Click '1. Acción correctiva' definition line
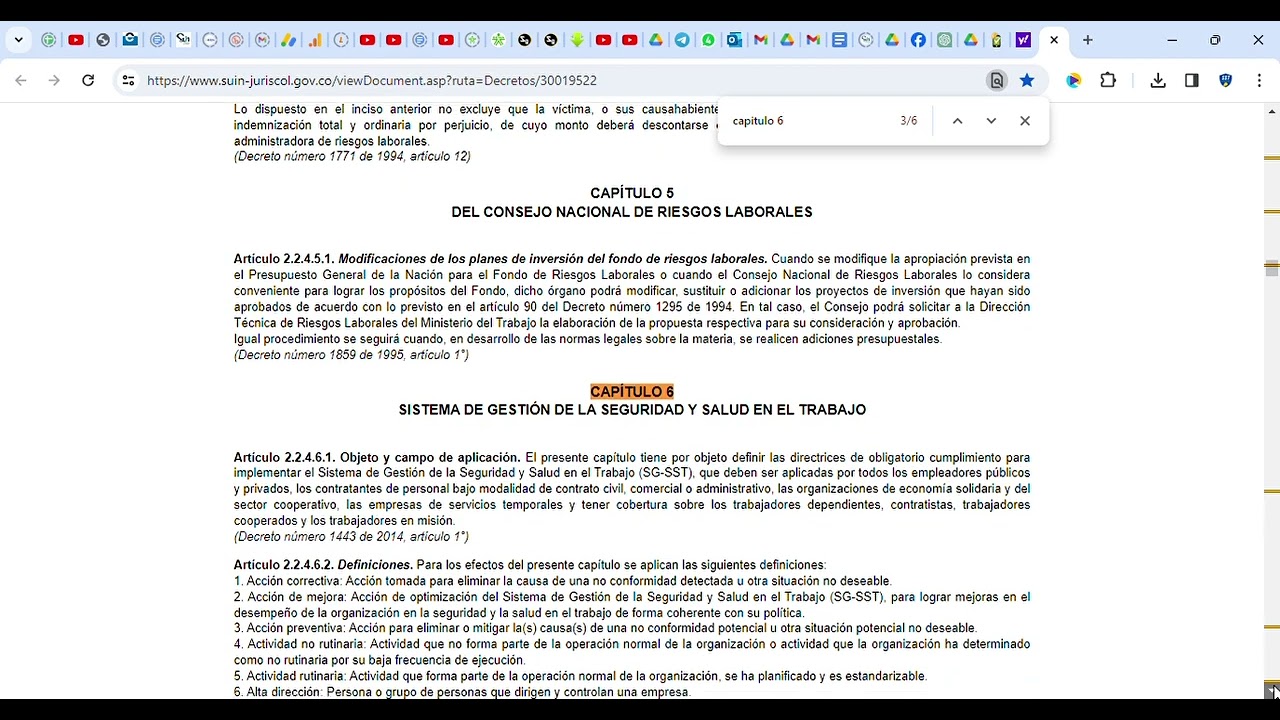This screenshot has width=1280, height=720. 562,581
